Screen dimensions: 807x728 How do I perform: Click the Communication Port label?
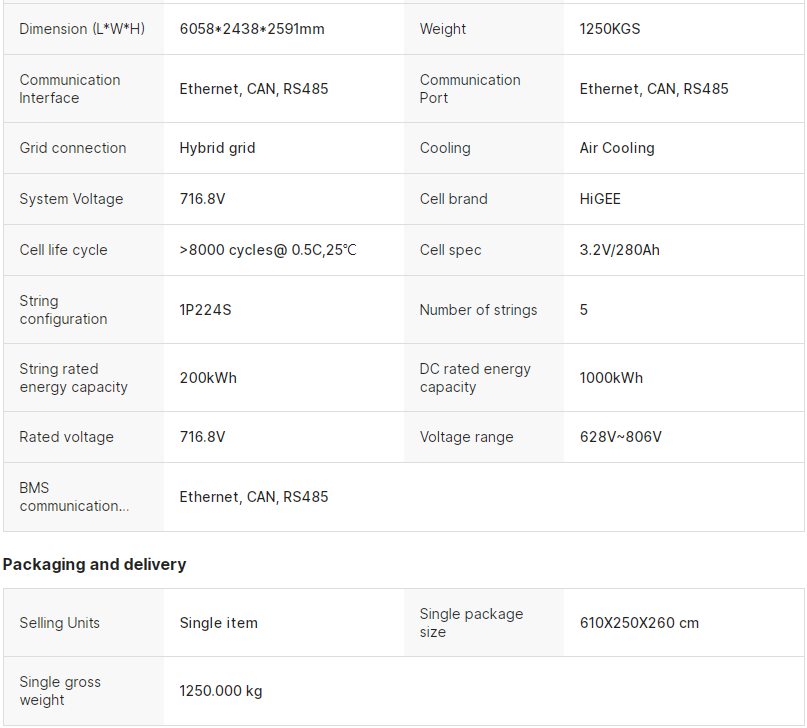[470, 89]
